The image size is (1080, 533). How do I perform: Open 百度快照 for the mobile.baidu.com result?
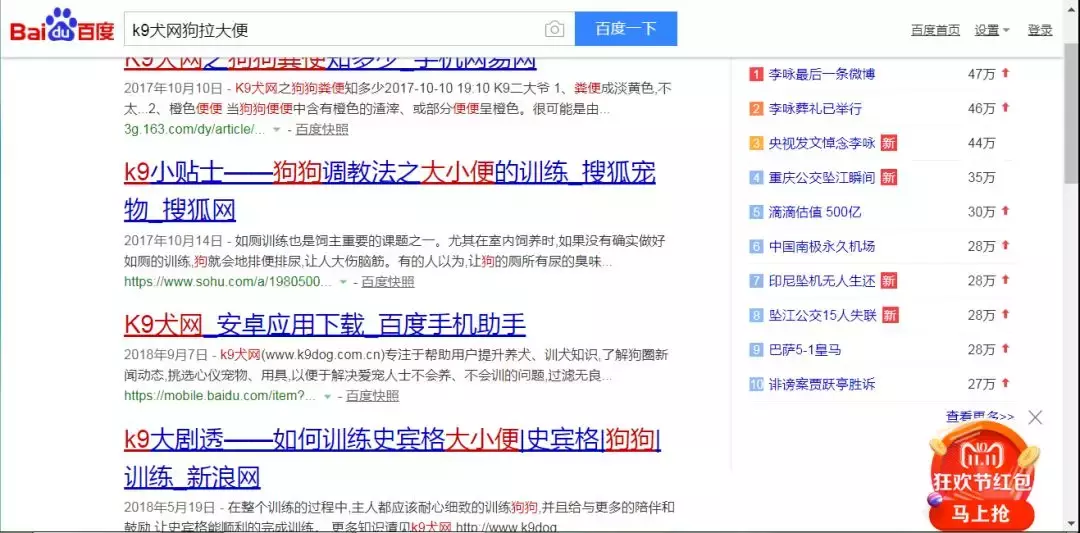click(372, 397)
